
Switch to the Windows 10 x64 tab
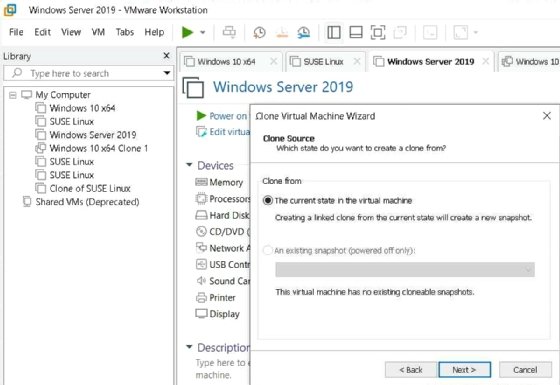tap(226, 62)
